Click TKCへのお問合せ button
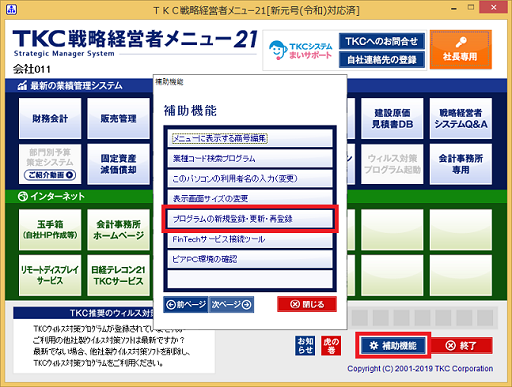512x387 pixels. click(x=382, y=41)
